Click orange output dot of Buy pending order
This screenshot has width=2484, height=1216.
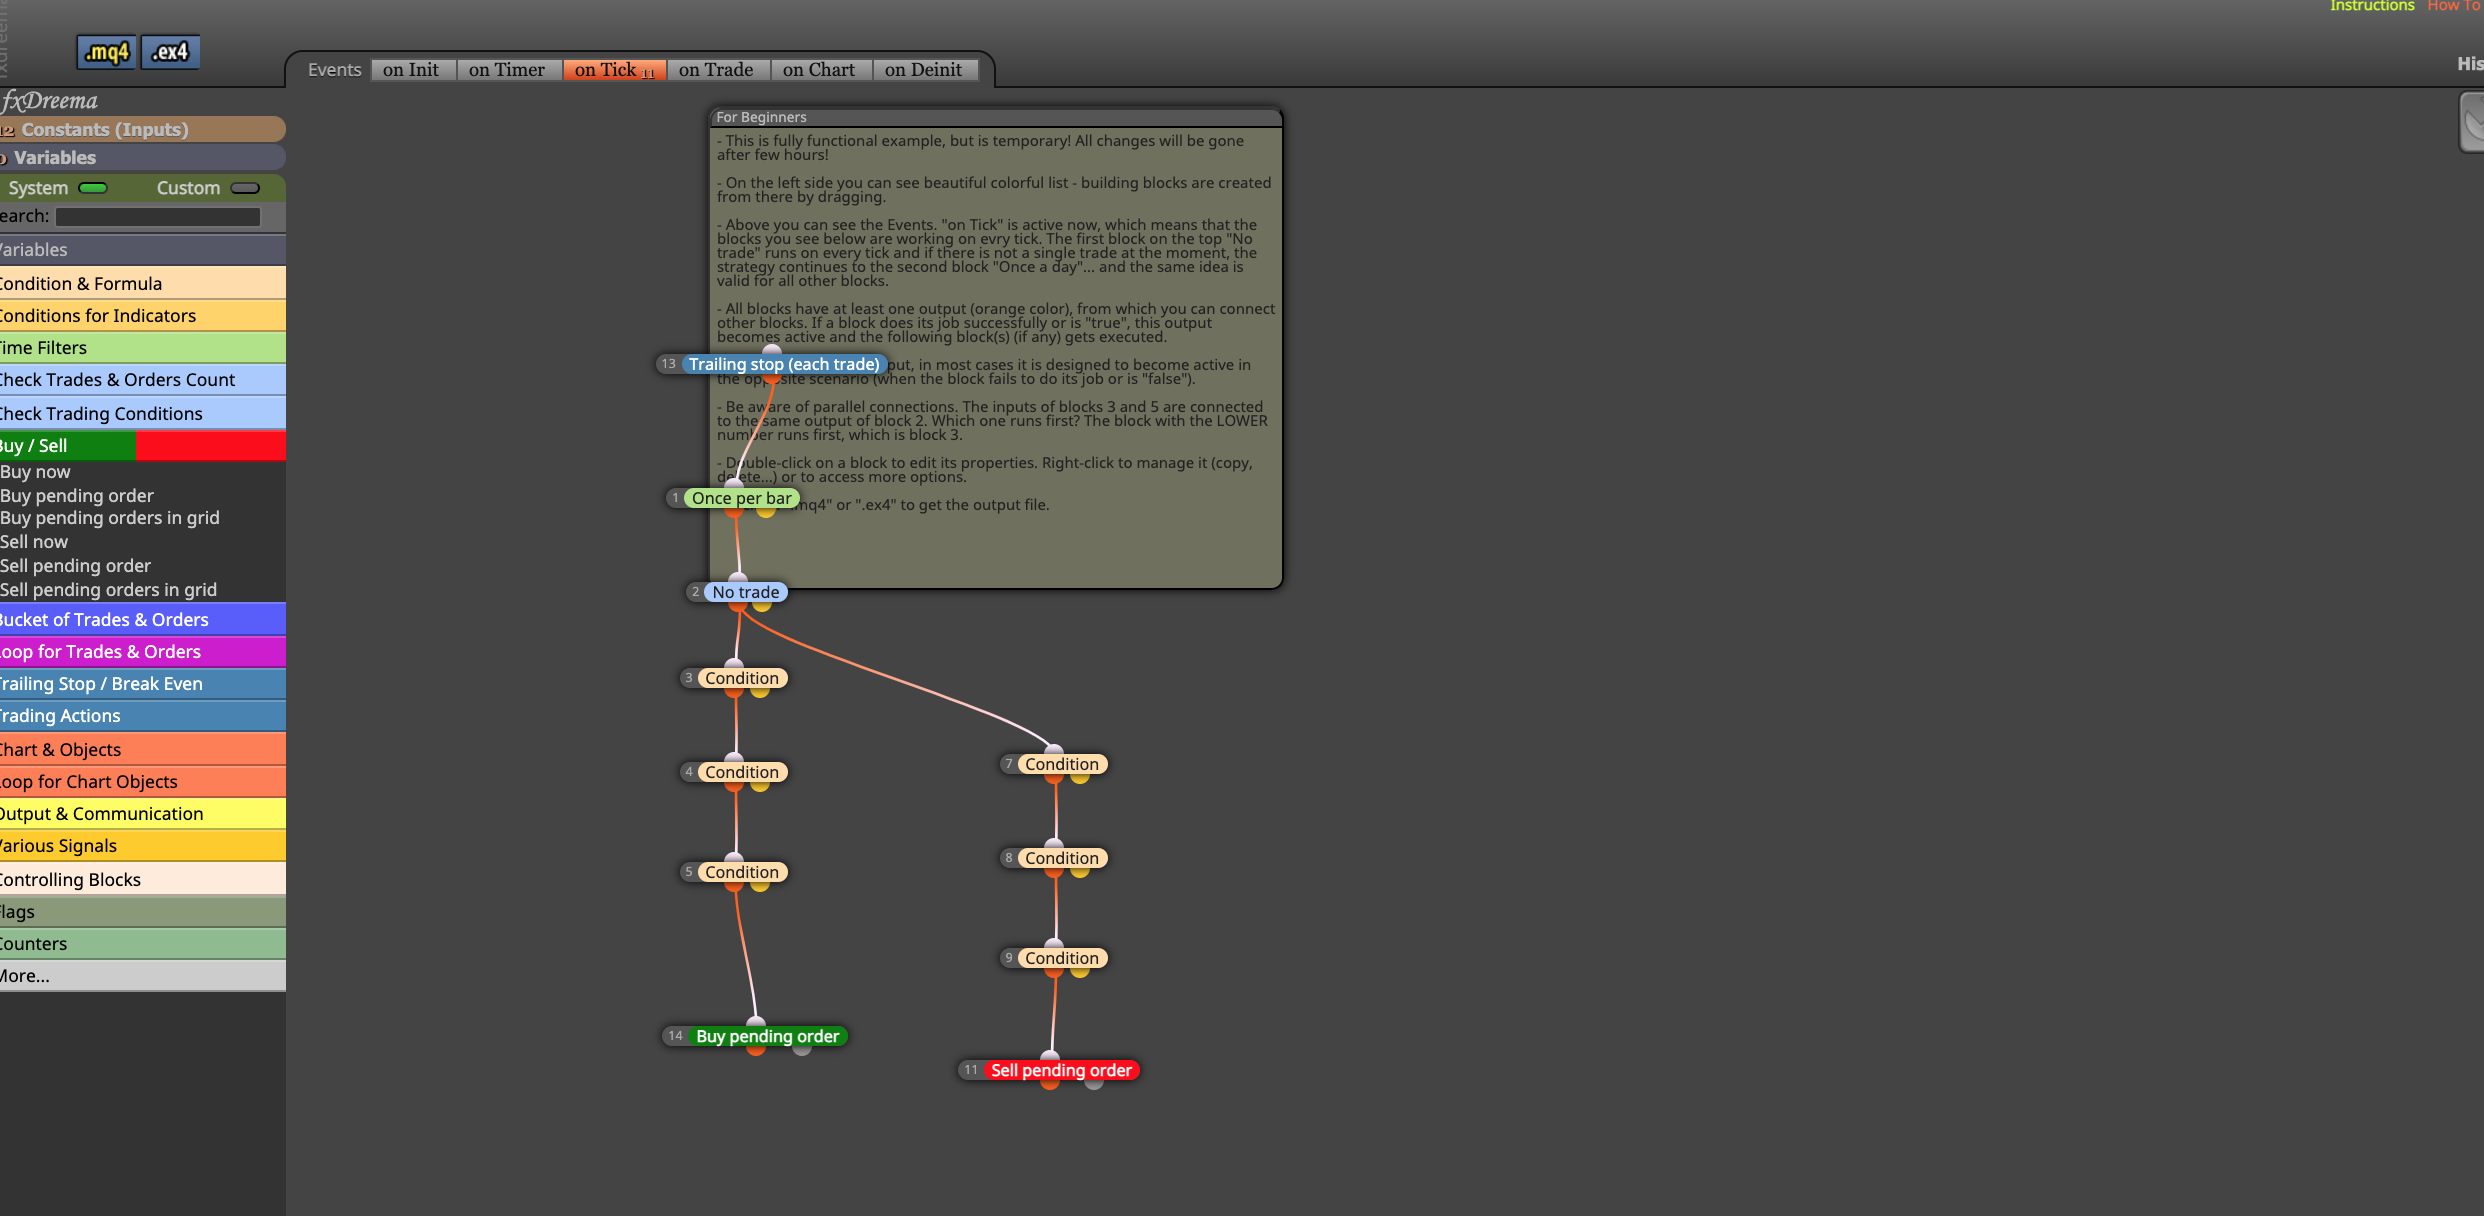[x=756, y=1049]
